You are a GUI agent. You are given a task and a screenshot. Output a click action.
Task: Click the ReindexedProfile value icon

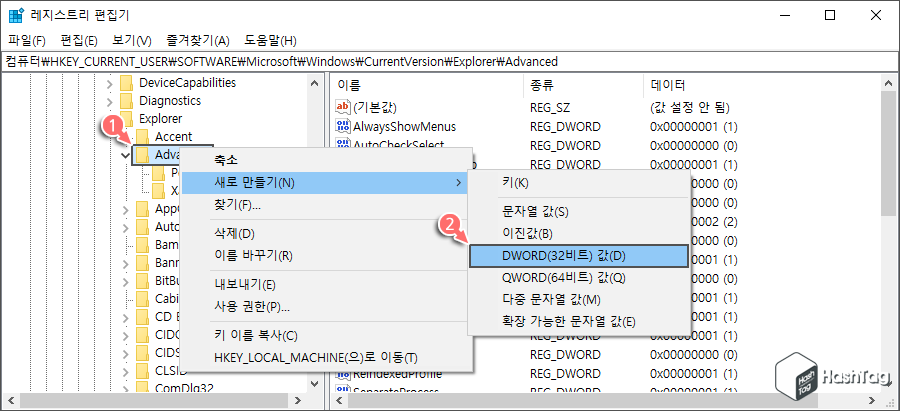point(343,374)
